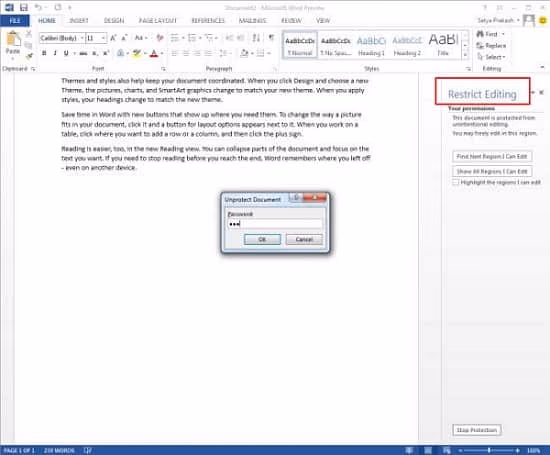Apply strikethrough to text
Image resolution: width=550 pixels, height=455 pixels.
click(83, 53)
